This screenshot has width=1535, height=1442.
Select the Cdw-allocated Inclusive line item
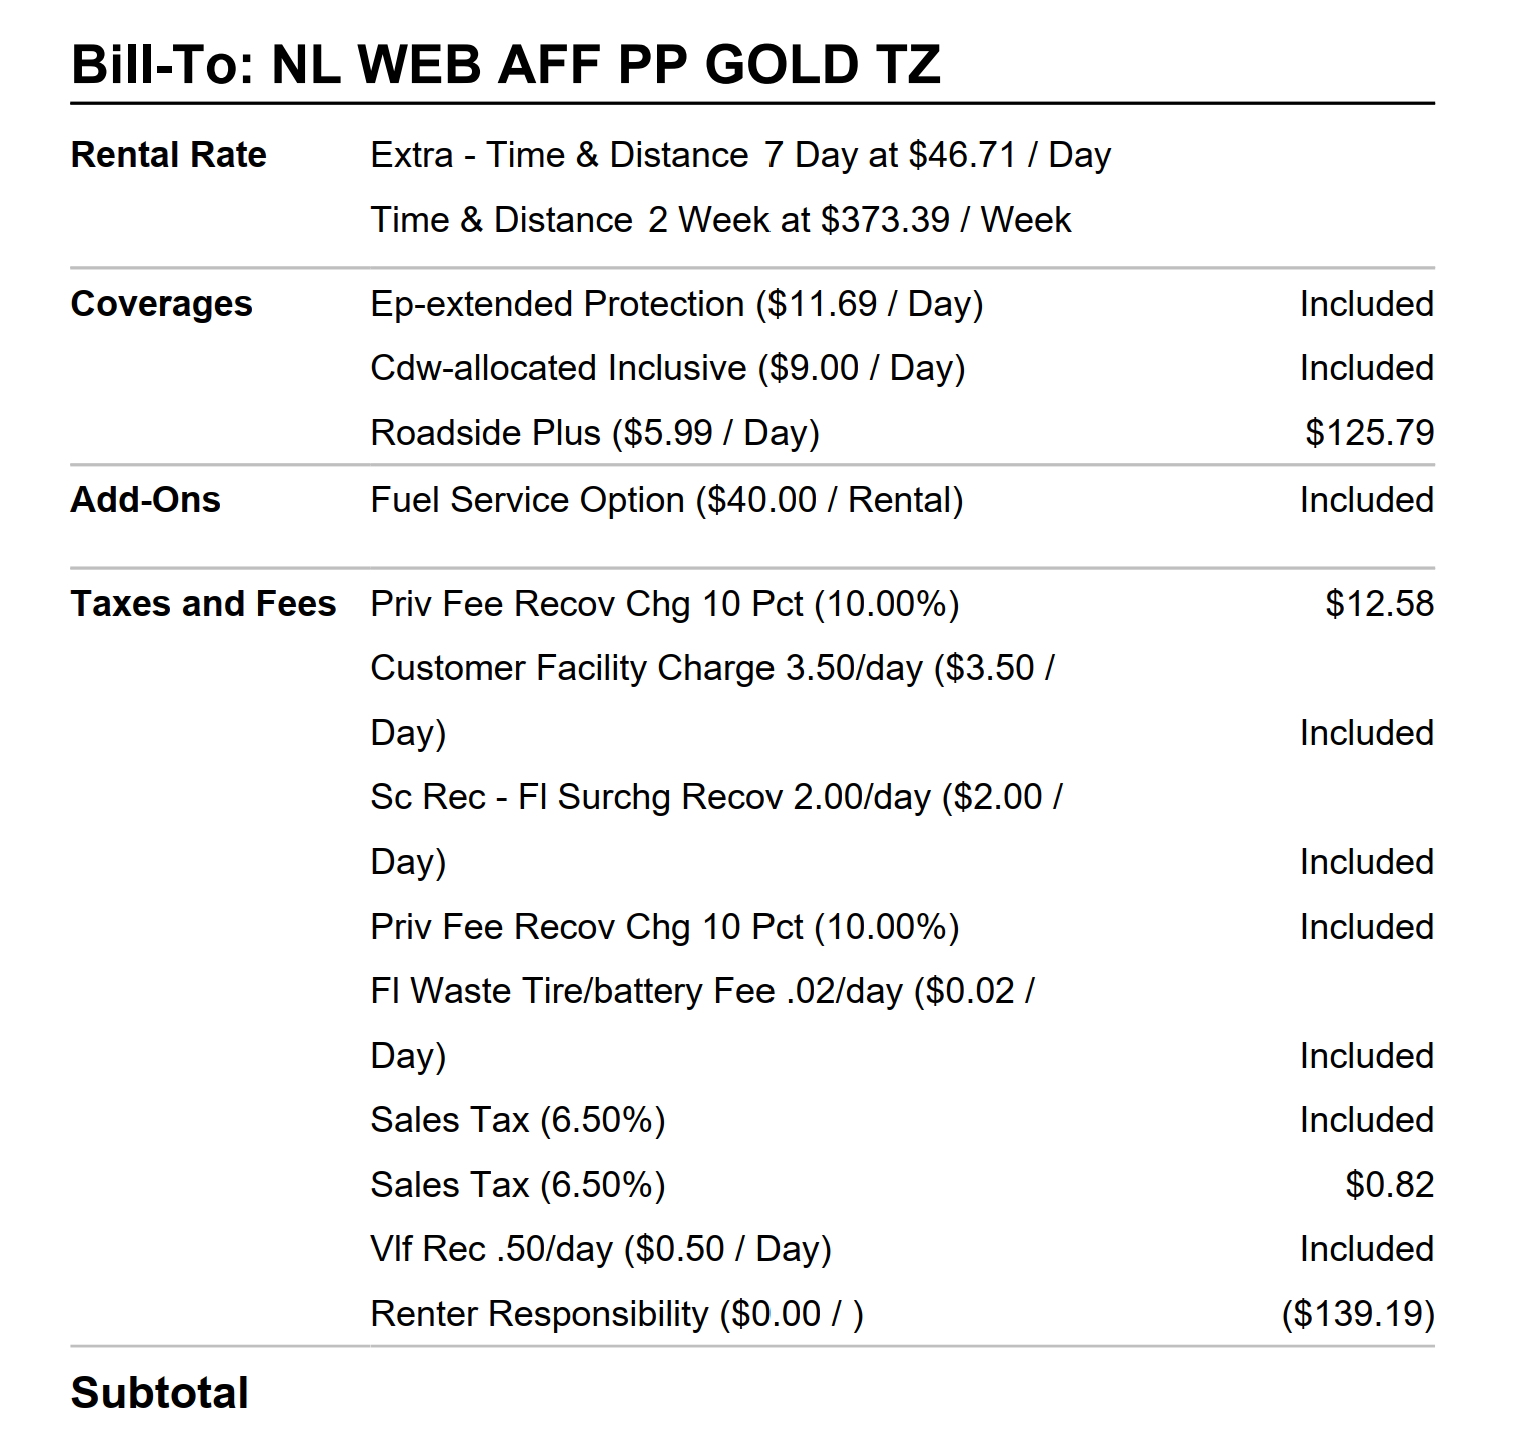click(x=667, y=368)
